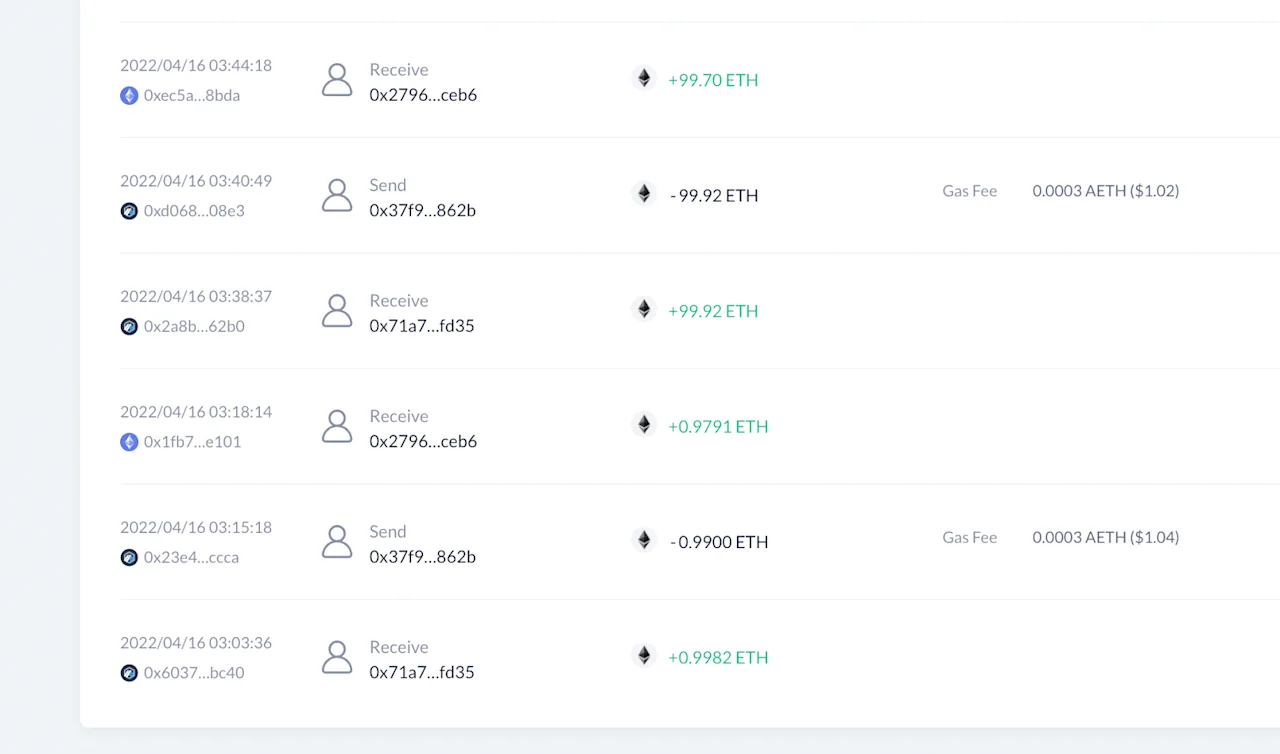1280x754 pixels.
Task: Click Arbitrum chain icon beside 0x6037...bc40
Action: (x=129, y=673)
